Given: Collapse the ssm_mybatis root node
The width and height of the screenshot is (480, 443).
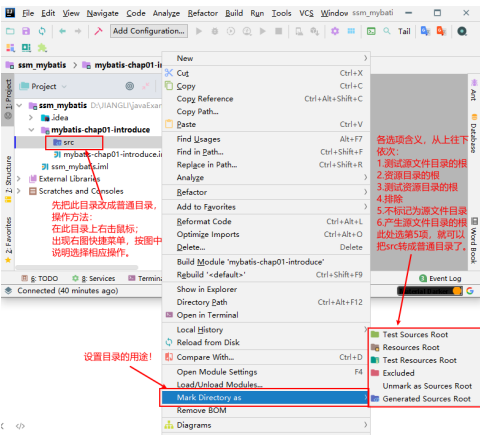Looking at the screenshot, I should 19,105.
